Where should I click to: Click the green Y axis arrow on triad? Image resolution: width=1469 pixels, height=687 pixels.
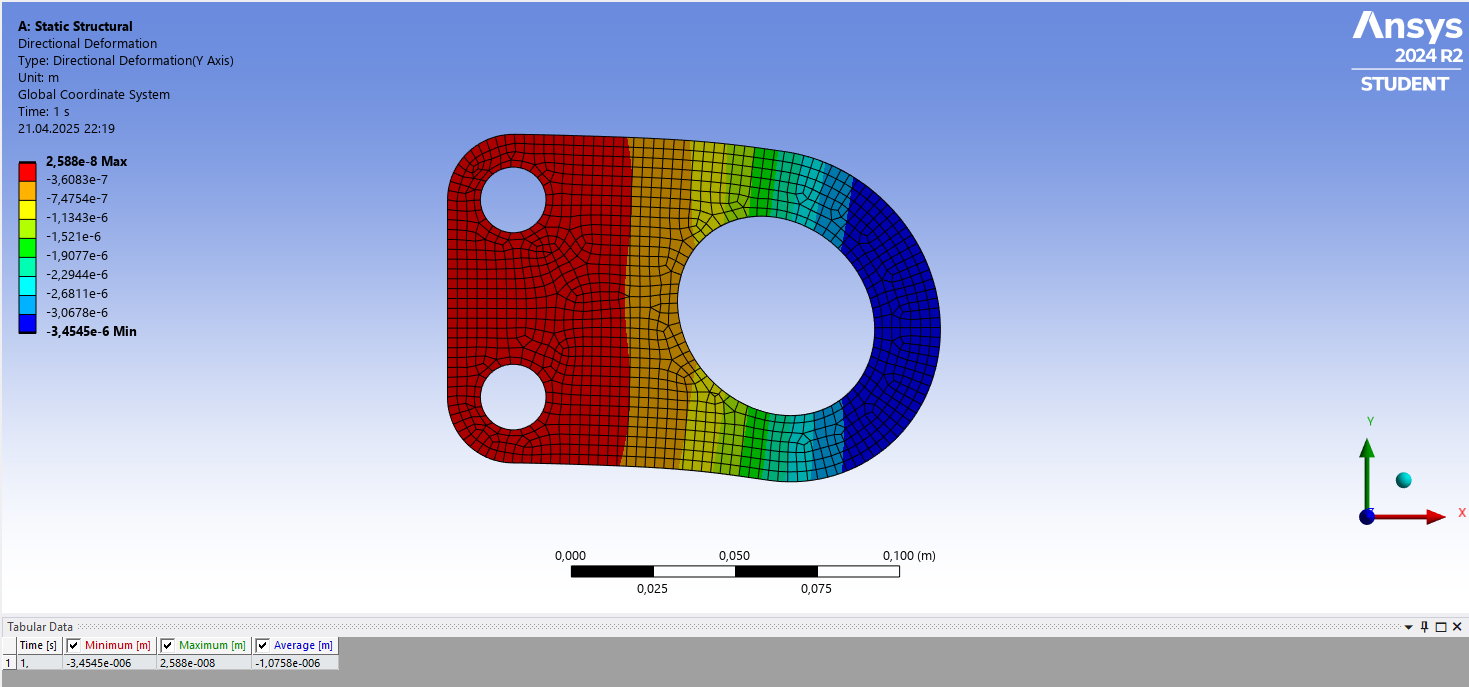[1367, 472]
